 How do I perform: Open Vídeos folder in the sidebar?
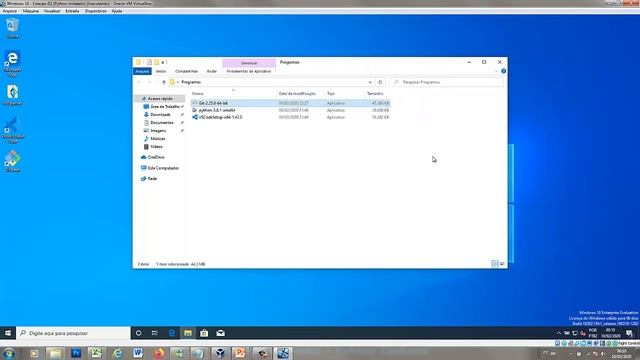[155, 147]
